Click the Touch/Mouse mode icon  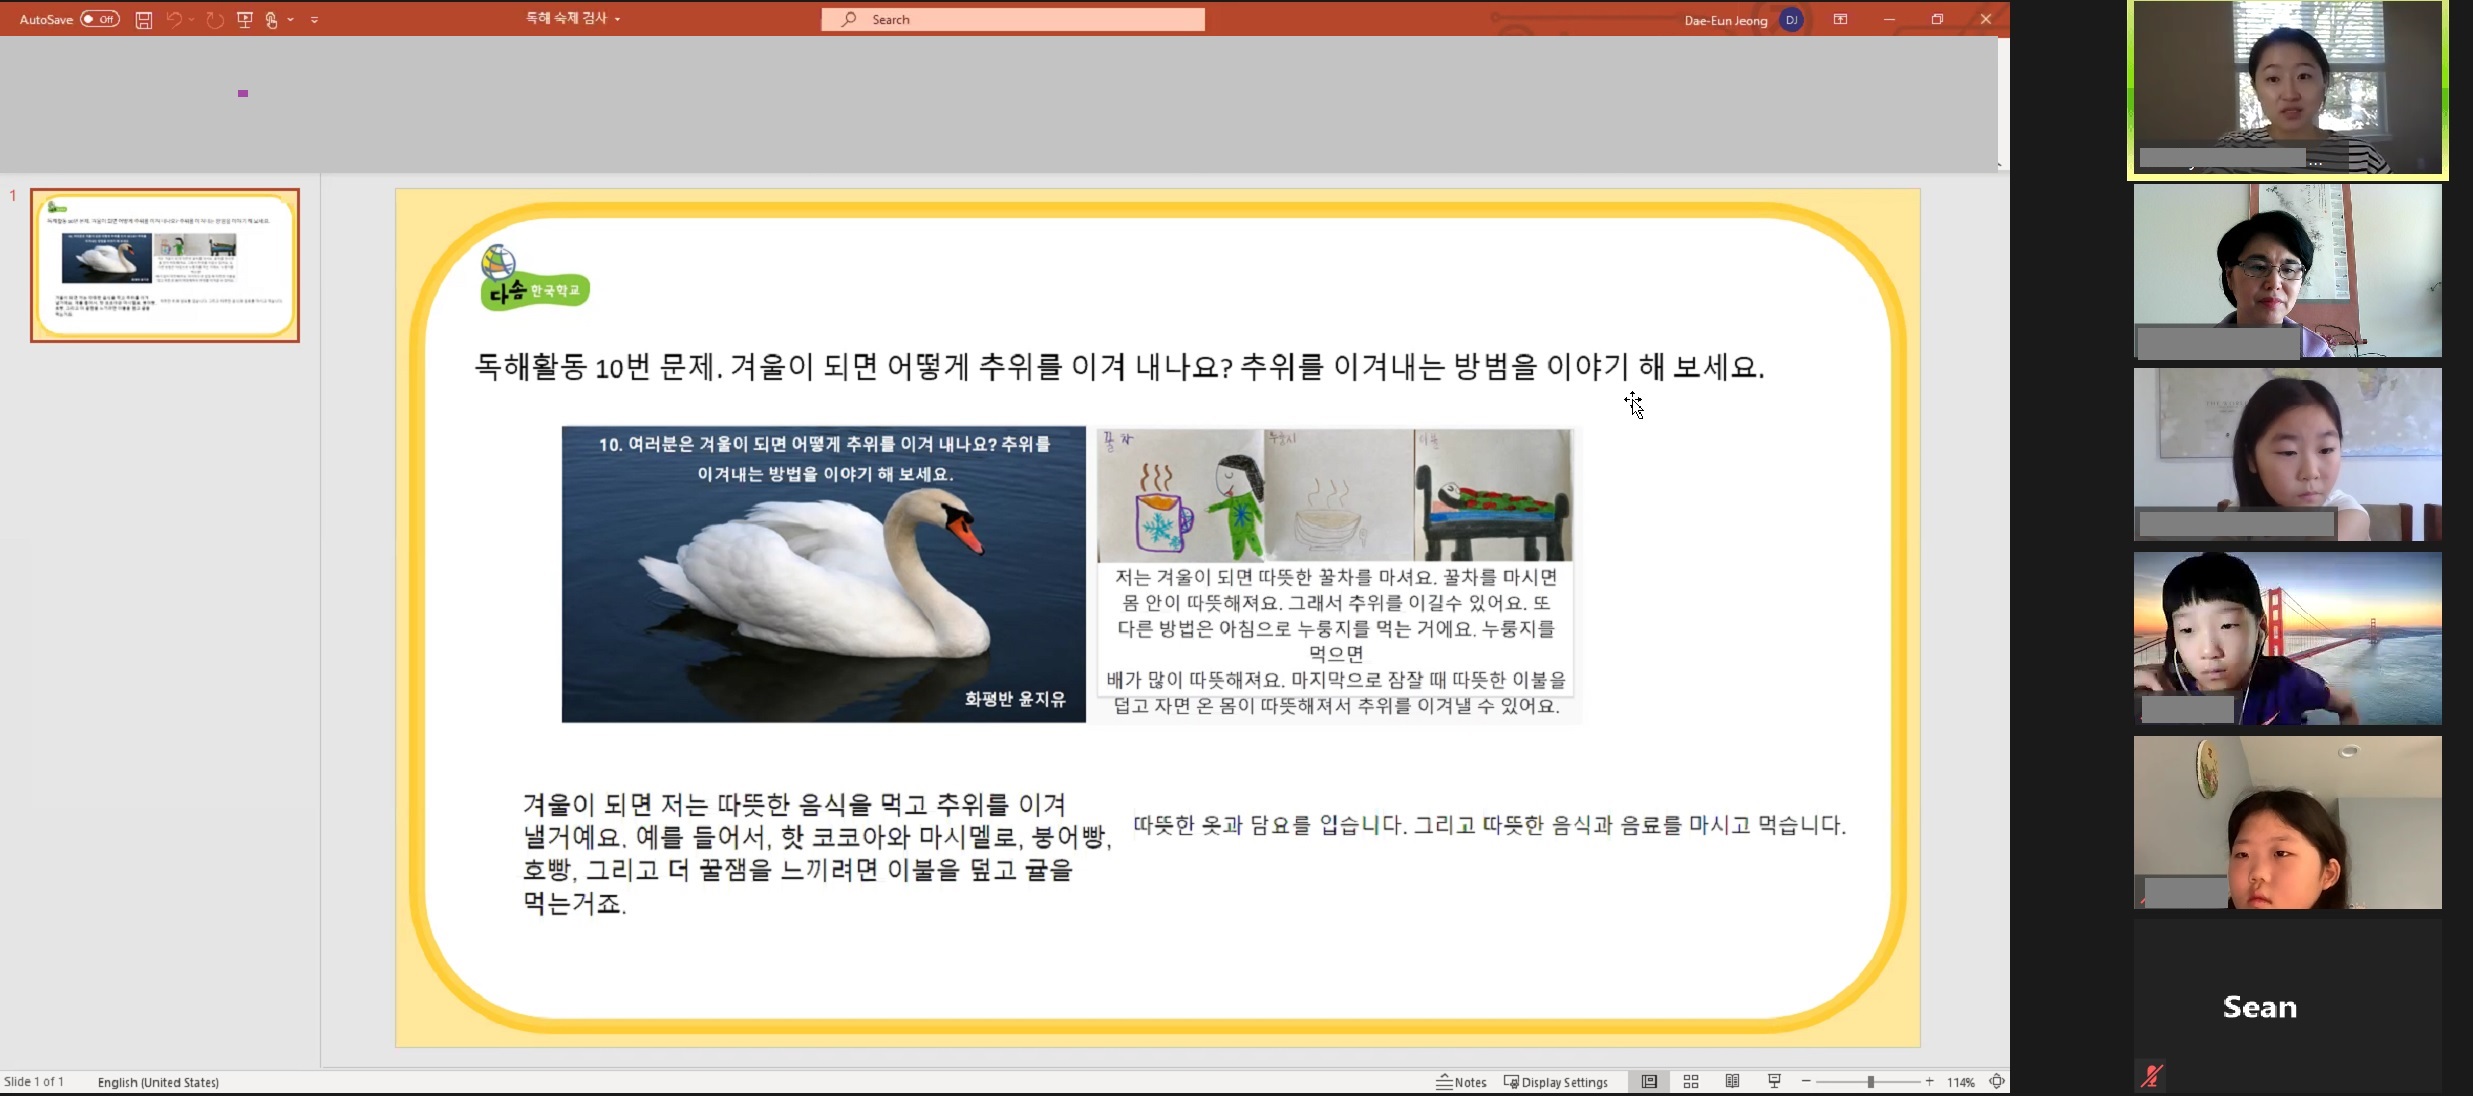tap(271, 19)
